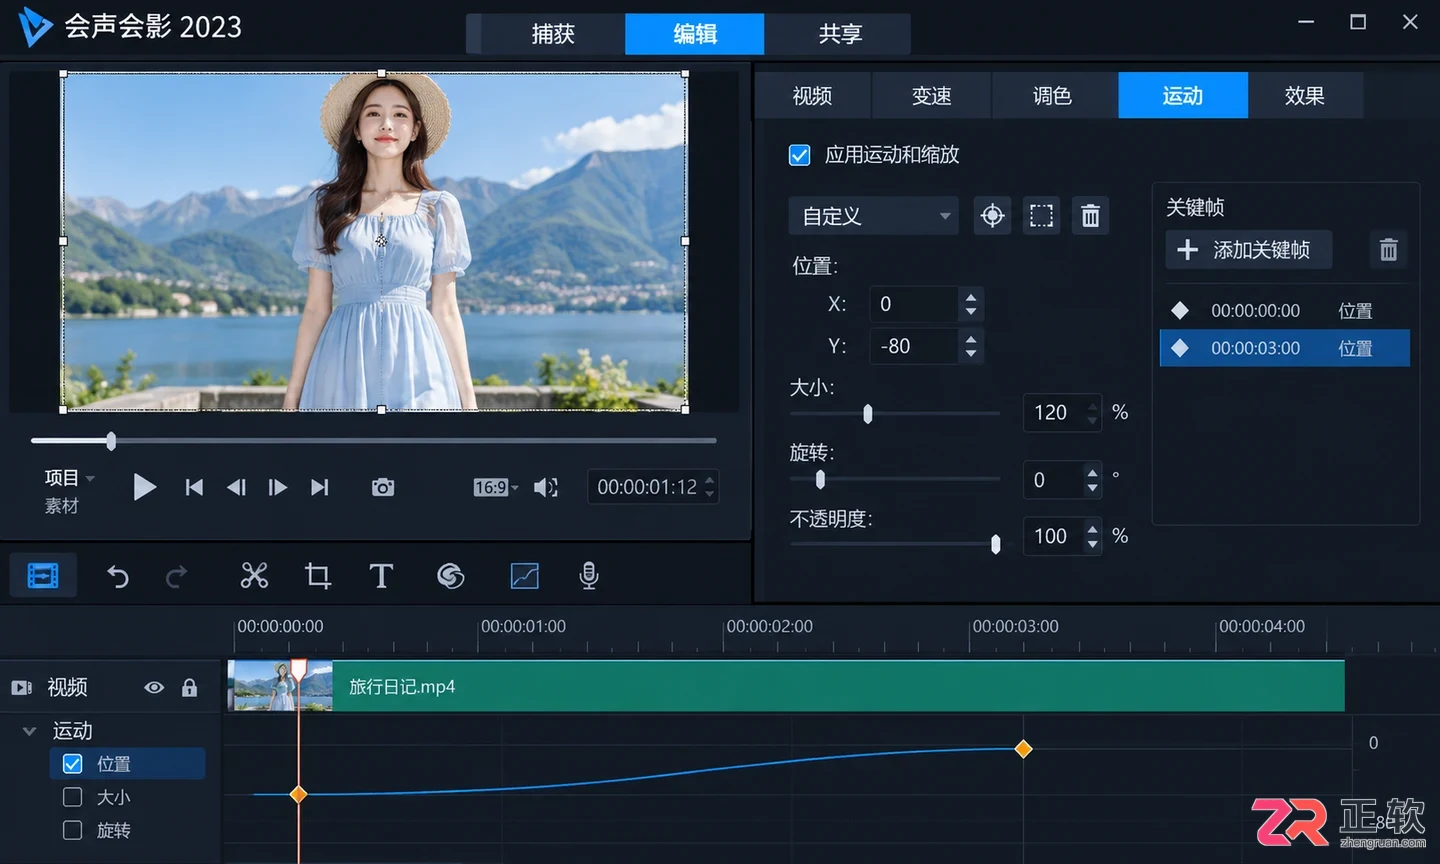Select keyframe at 00:00:00:00 in list
1440x864 pixels.
pos(1285,311)
